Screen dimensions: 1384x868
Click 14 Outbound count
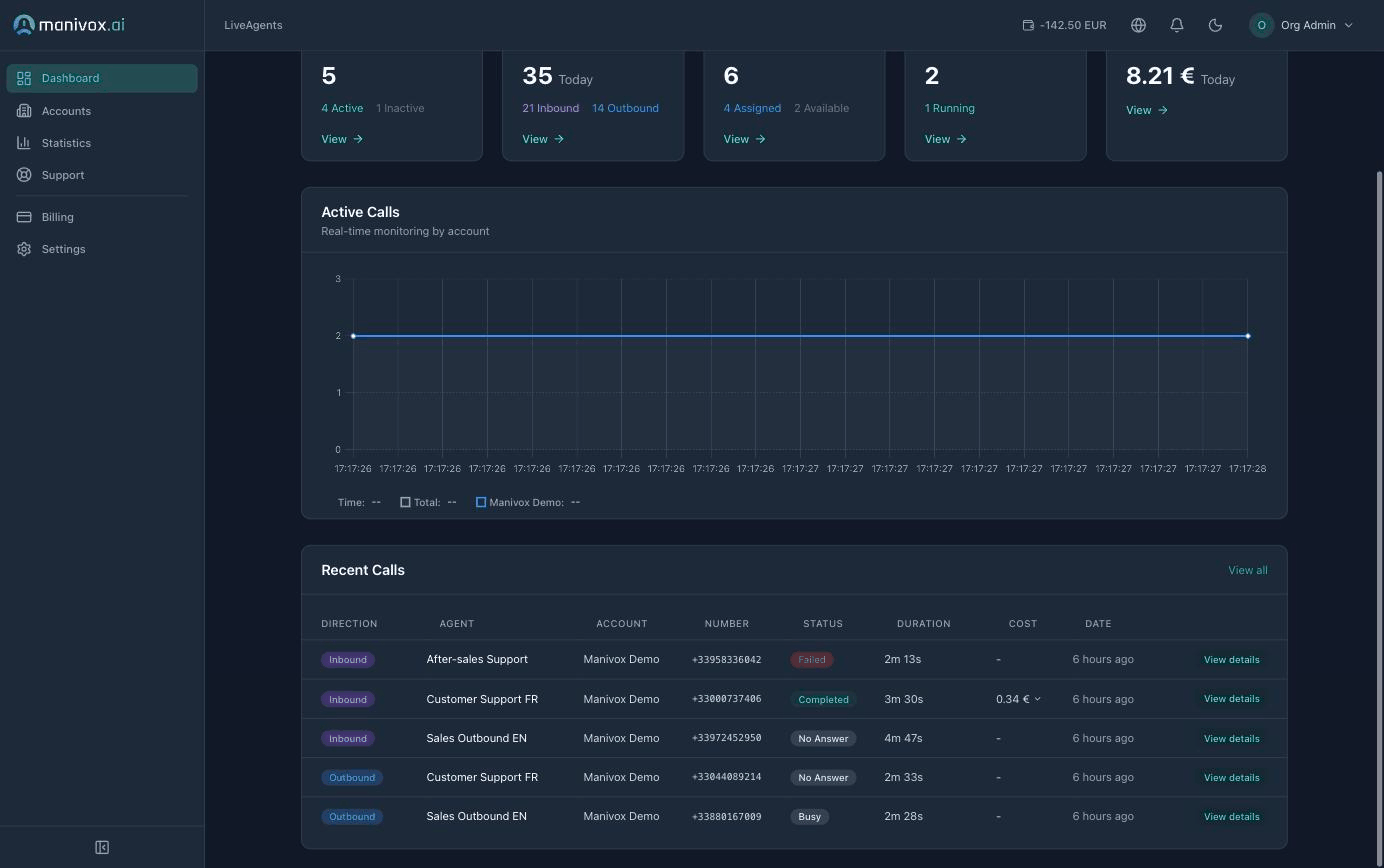click(625, 108)
